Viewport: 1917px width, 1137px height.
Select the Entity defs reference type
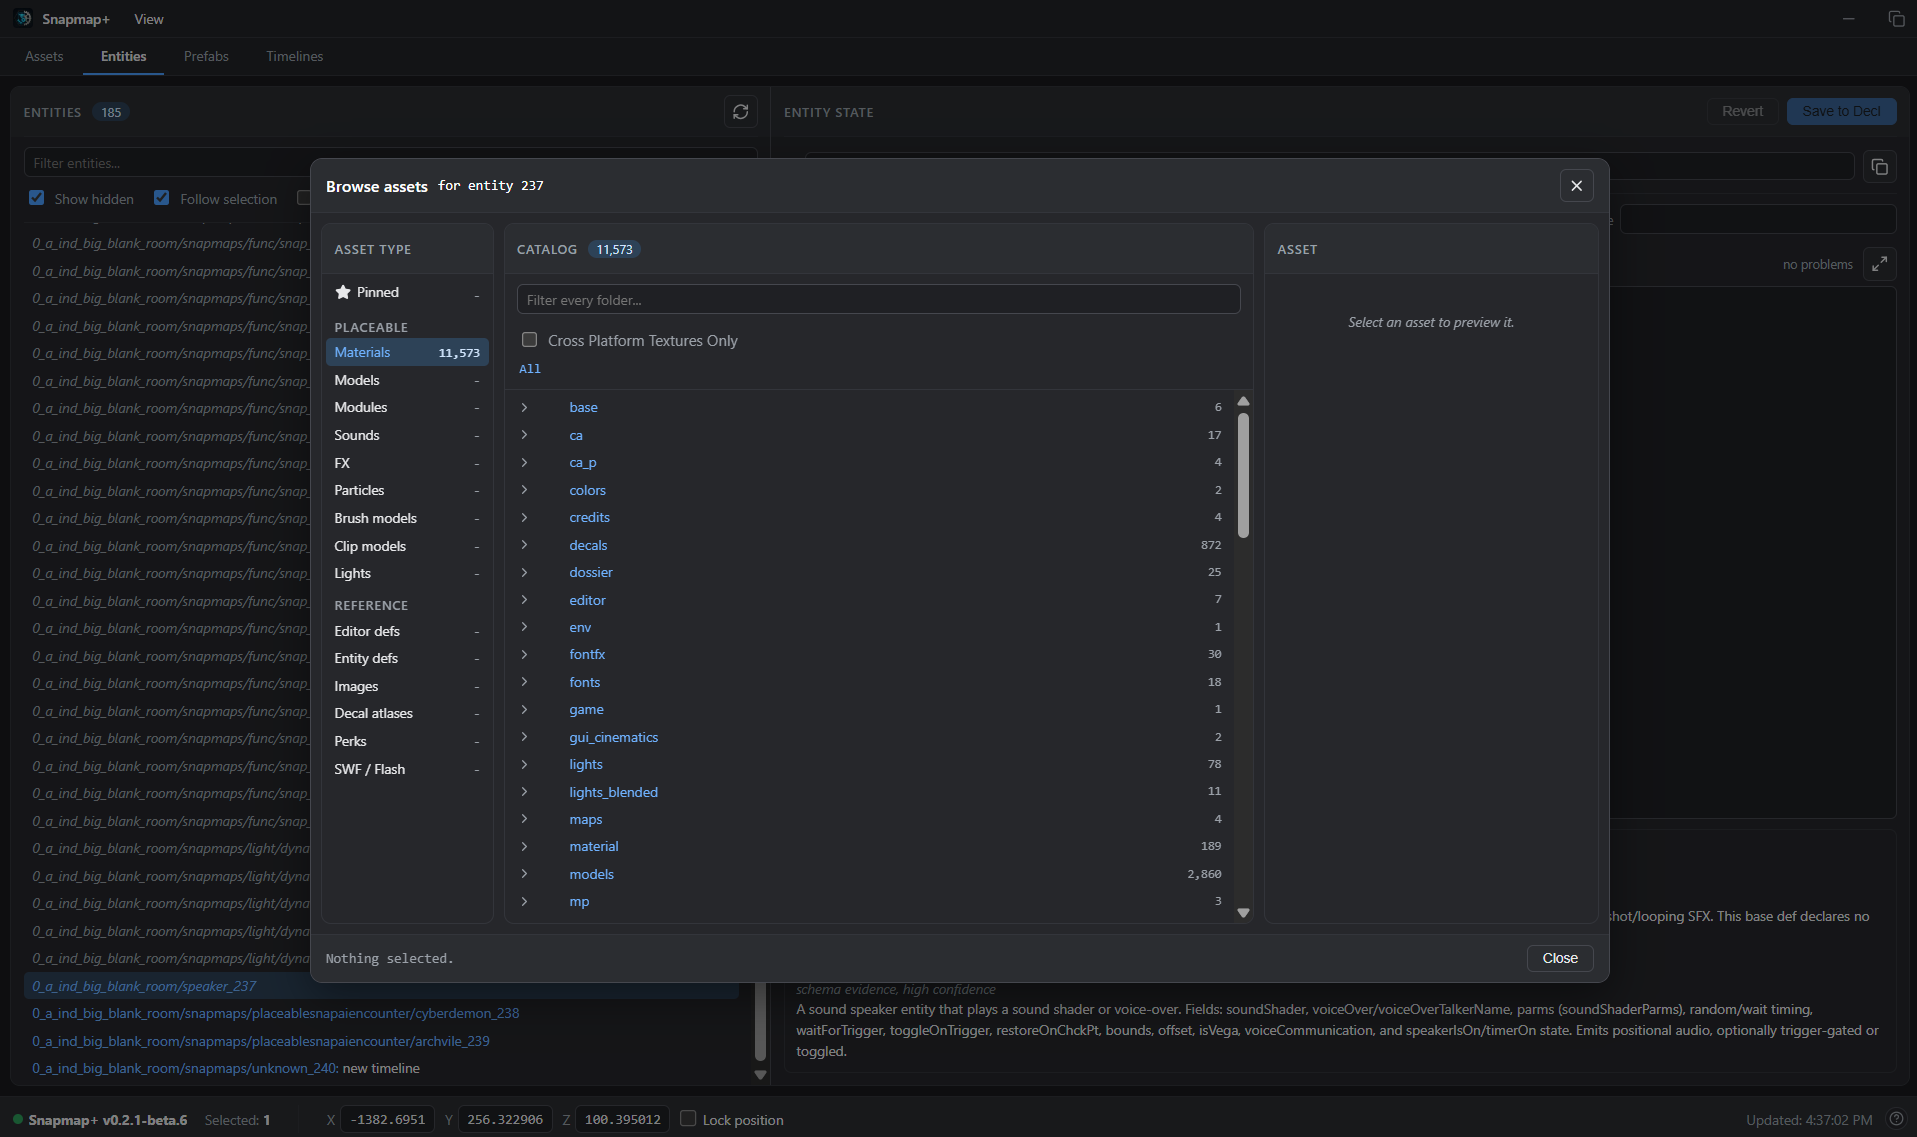point(407,658)
